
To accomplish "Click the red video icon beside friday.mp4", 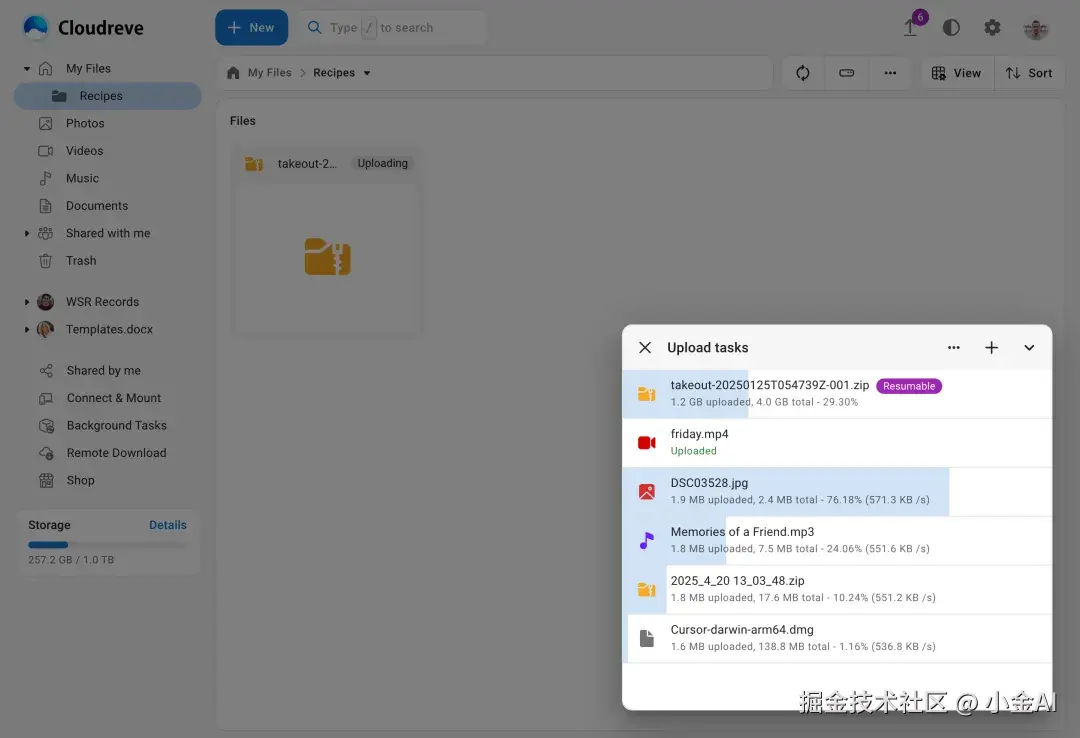I will click(x=646, y=443).
